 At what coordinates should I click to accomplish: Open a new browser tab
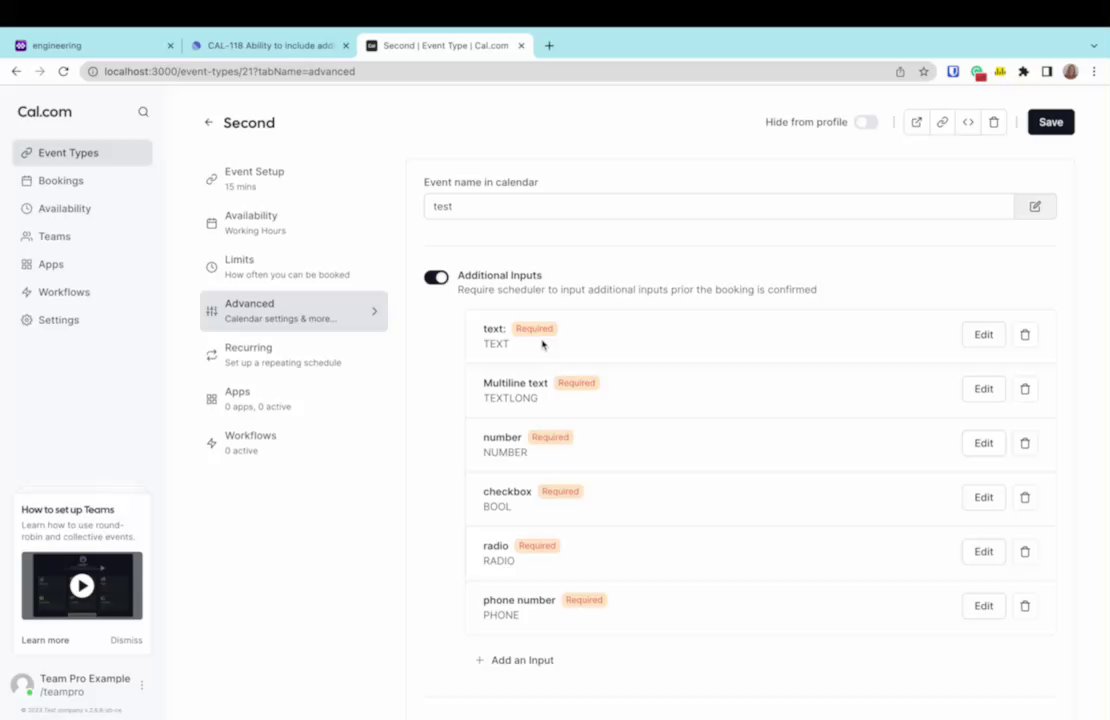click(x=549, y=45)
